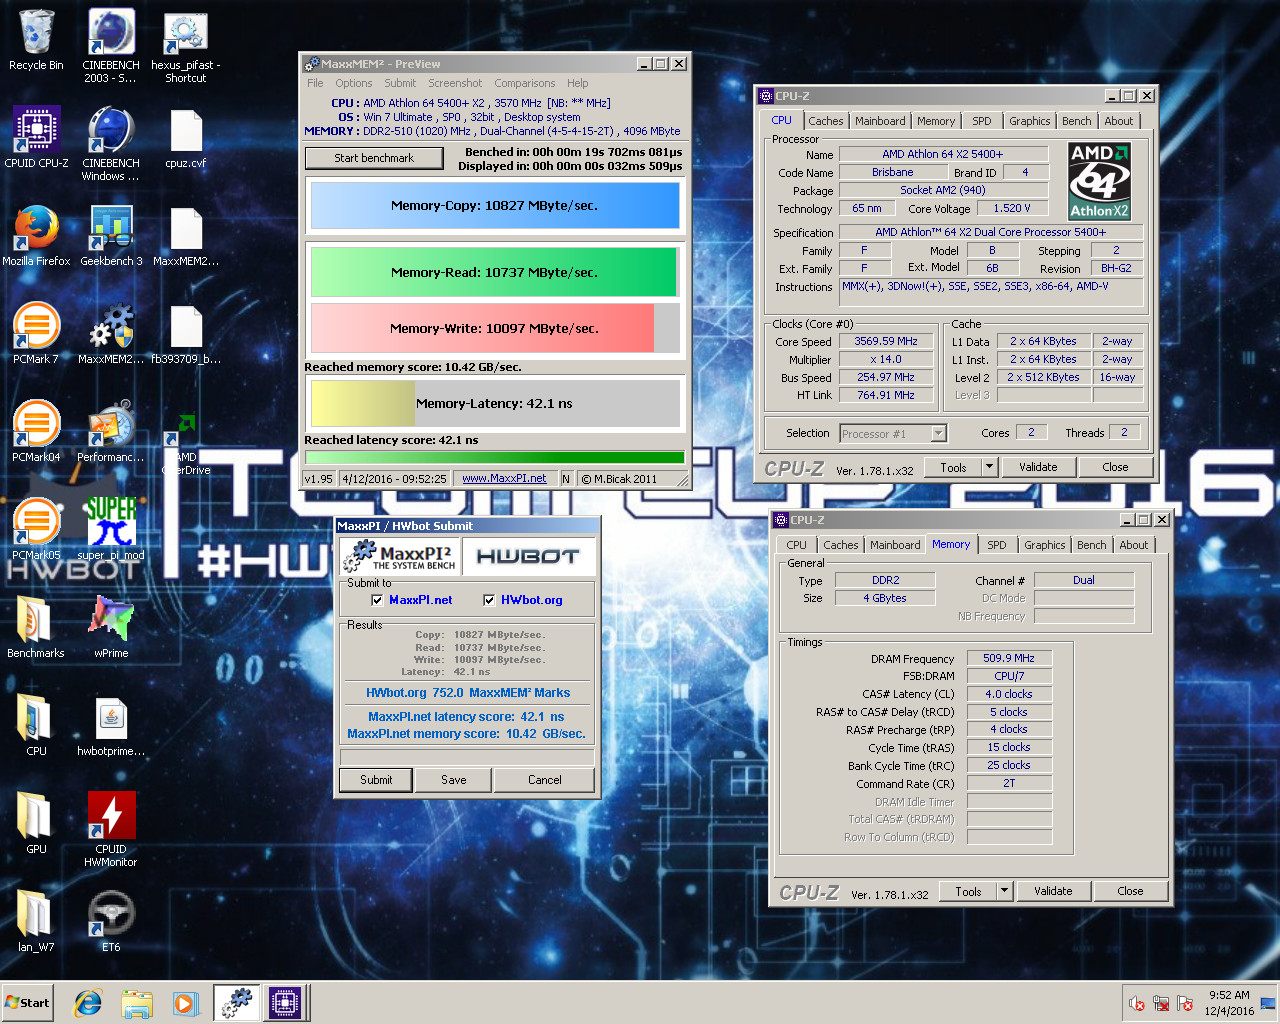Open Screenshot menu in MaxxMEM

pyautogui.click(x=455, y=83)
